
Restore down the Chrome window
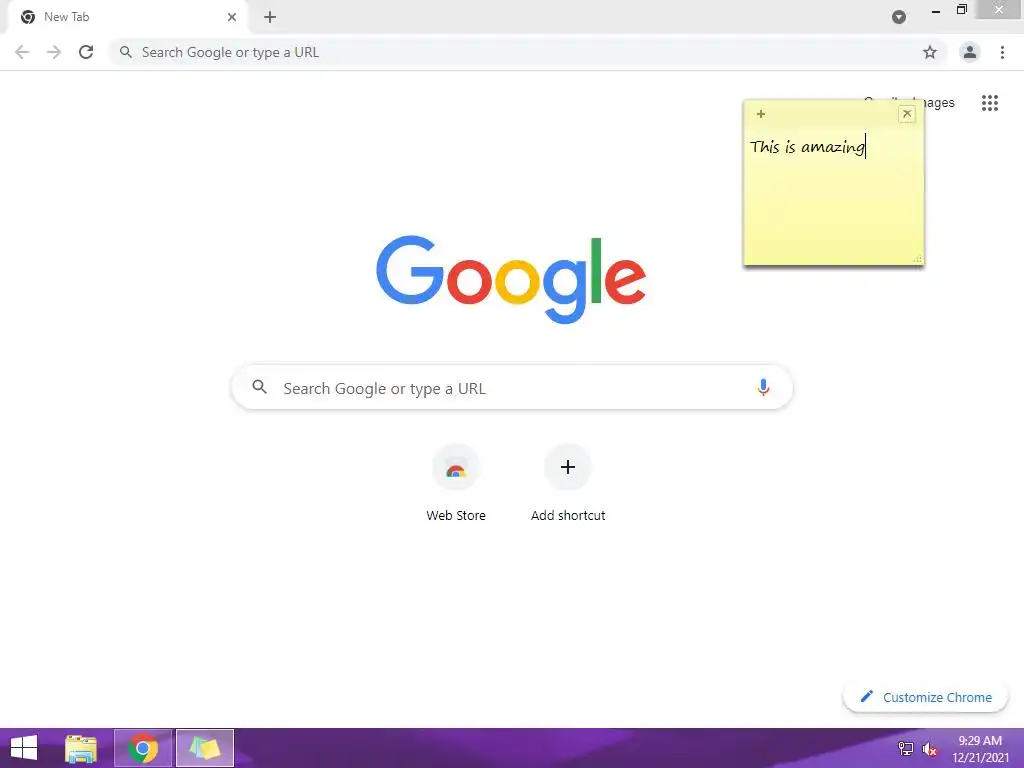click(x=961, y=9)
